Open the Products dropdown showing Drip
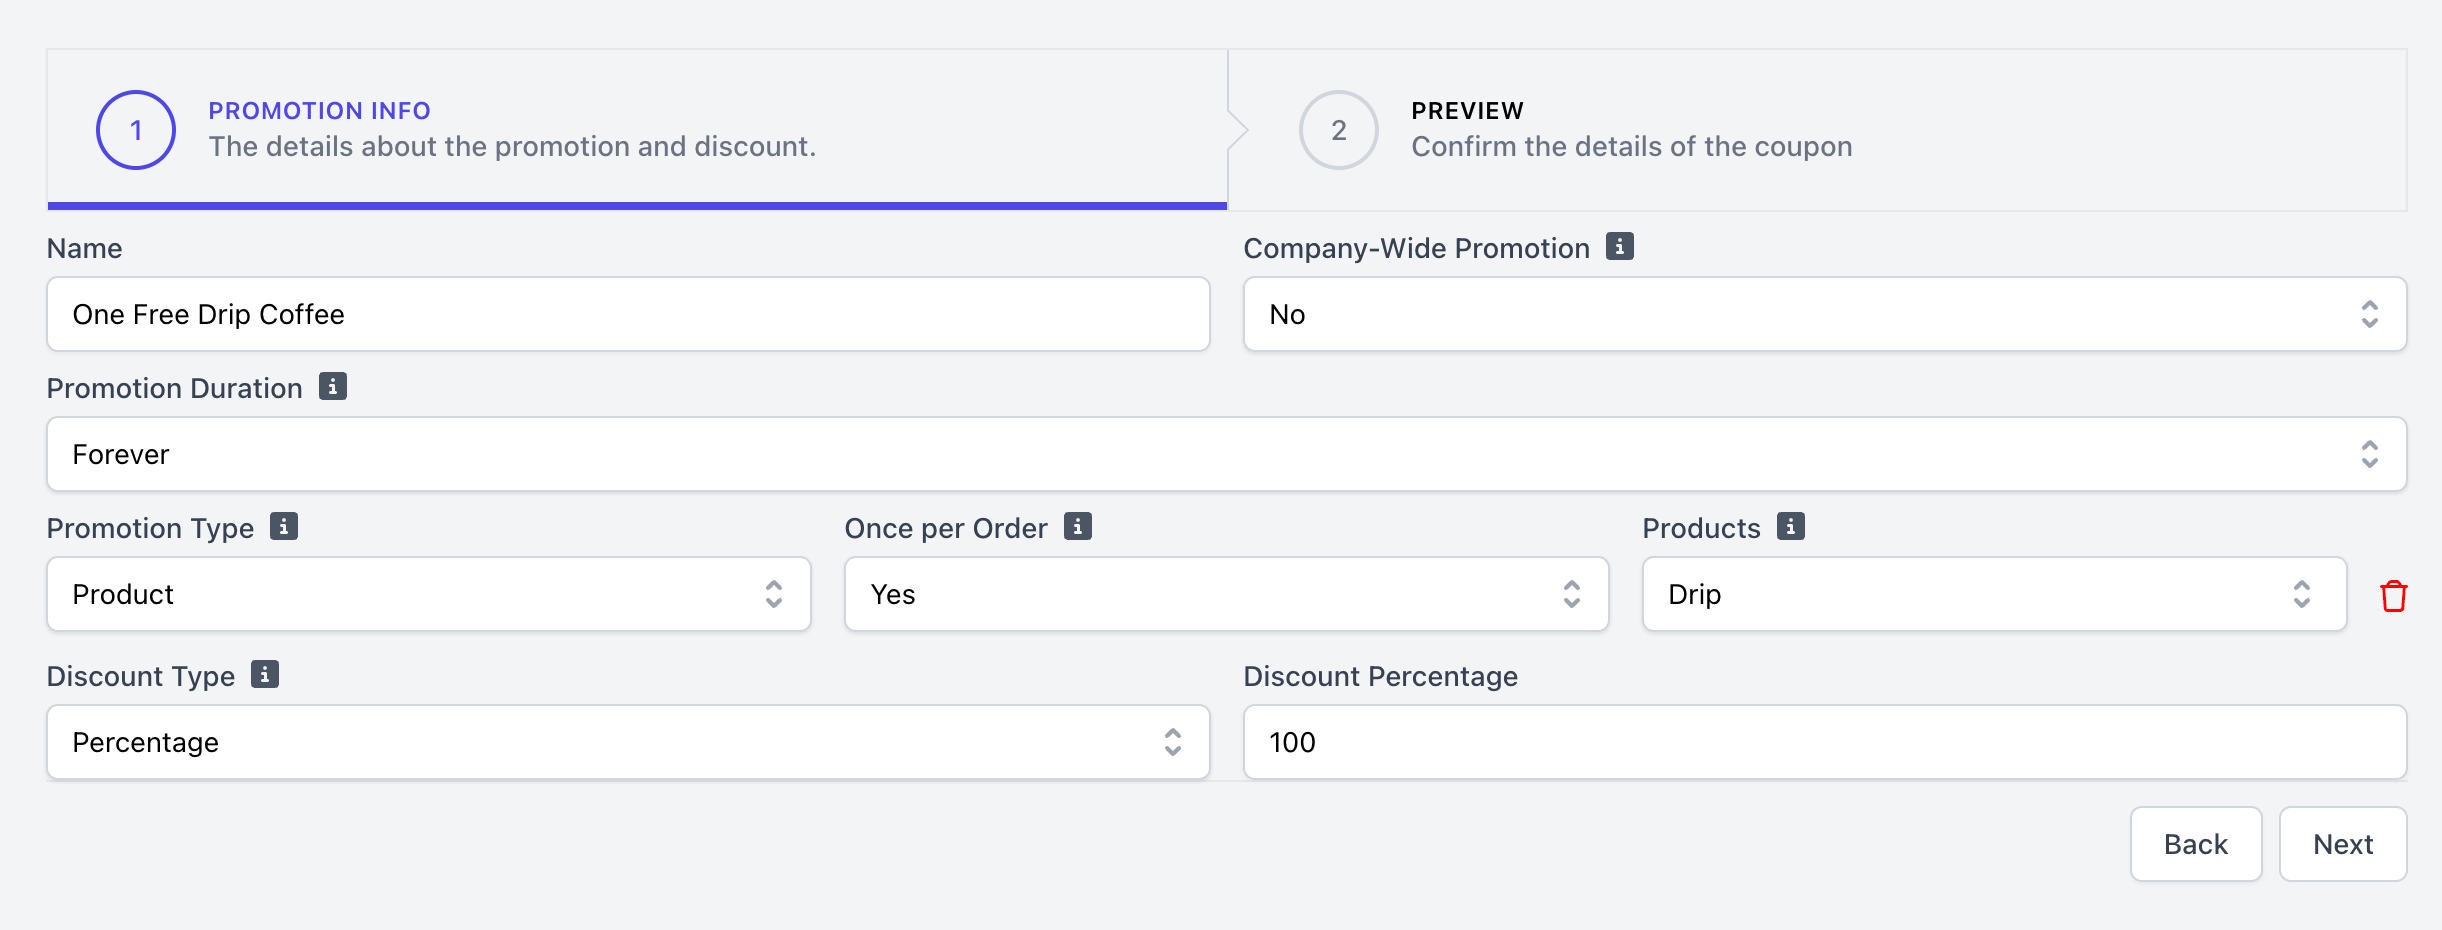 tap(1994, 594)
